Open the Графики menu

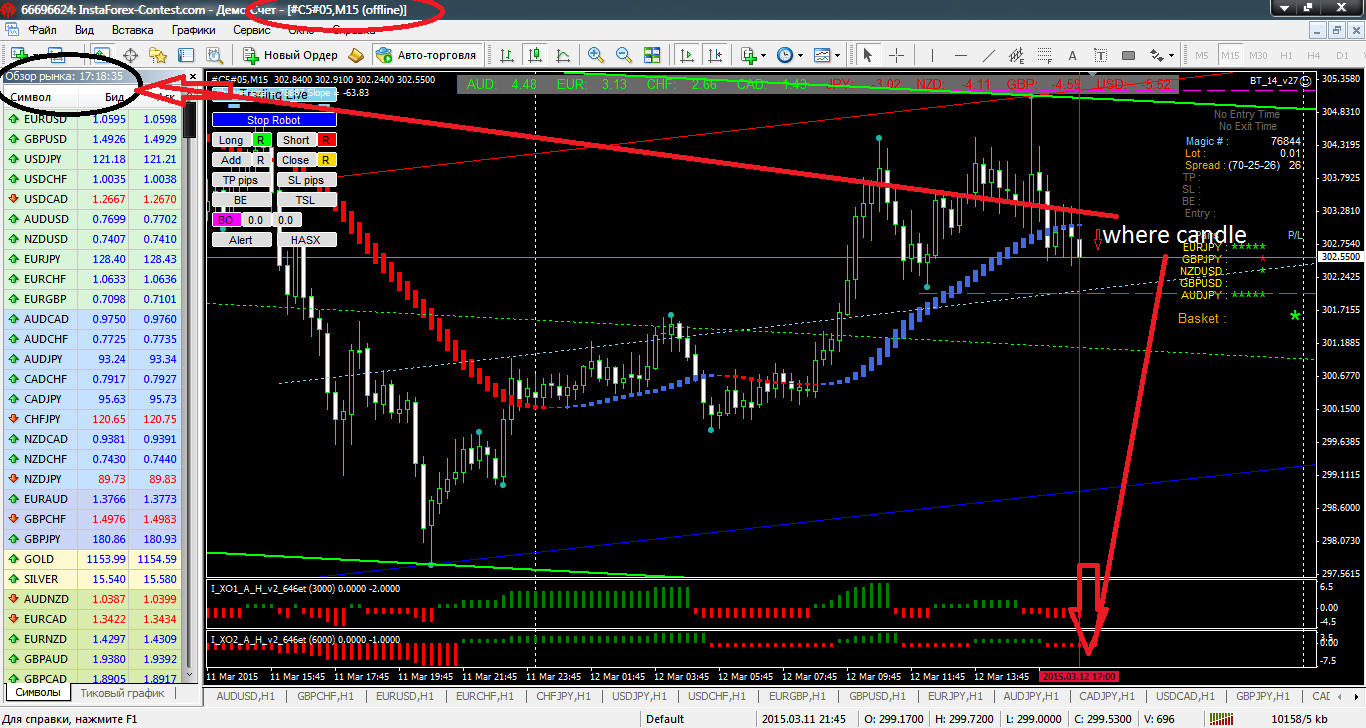click(193, 30)
